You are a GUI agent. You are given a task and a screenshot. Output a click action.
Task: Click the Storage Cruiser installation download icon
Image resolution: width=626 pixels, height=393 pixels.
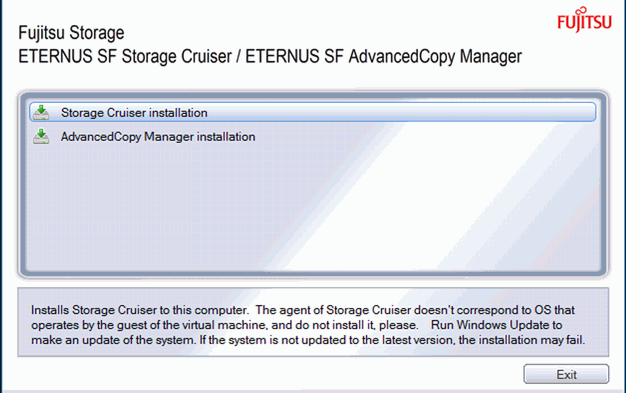tap(41, 113)
